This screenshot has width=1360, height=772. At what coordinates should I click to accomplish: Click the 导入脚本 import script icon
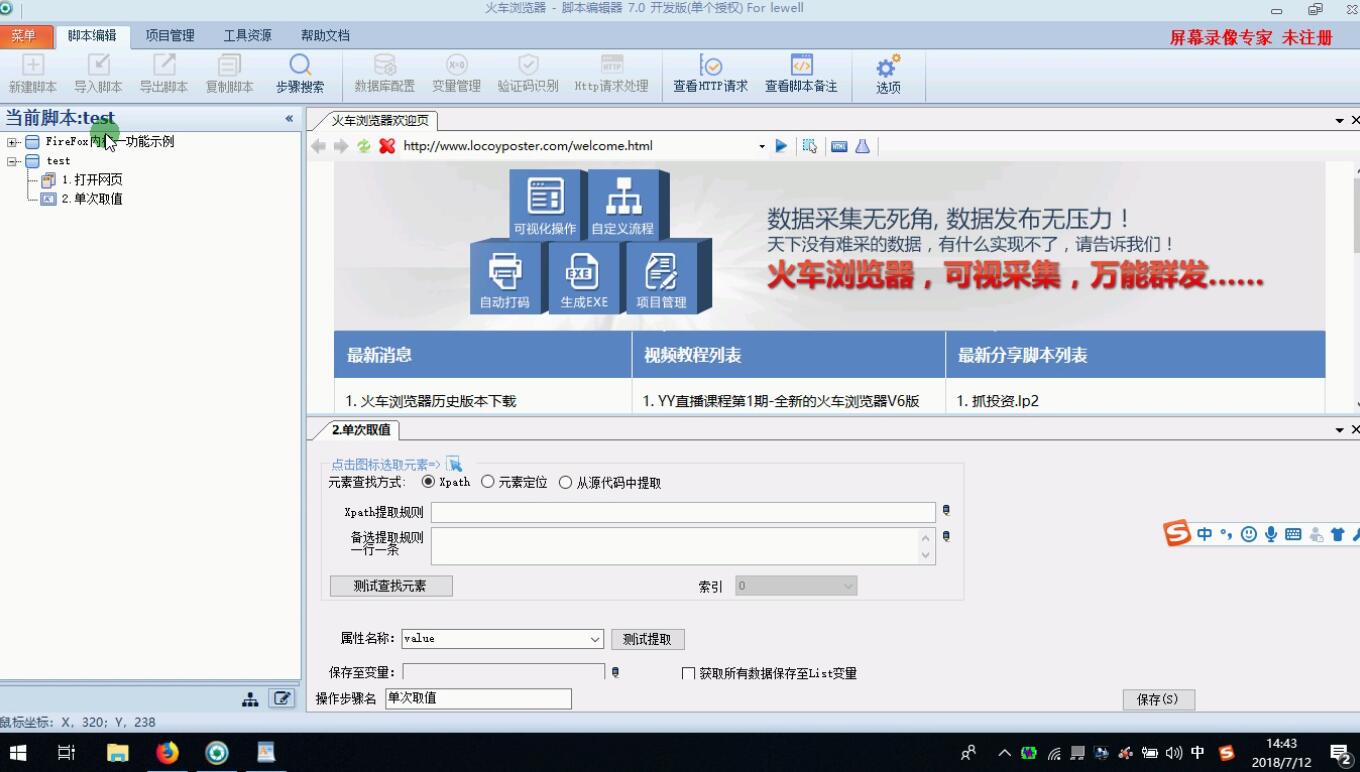pyautogui.click(x=98, y=75)
